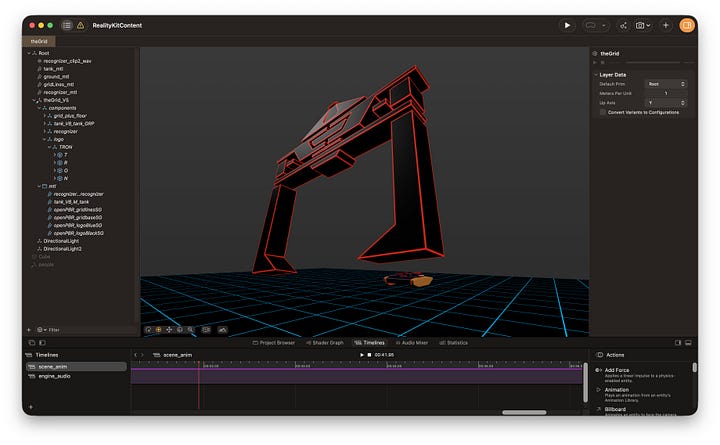Open the Up Axis Y dropdown
Image resolution: width=720 pixels, height=445 pixels.
[x=666, y=102]
